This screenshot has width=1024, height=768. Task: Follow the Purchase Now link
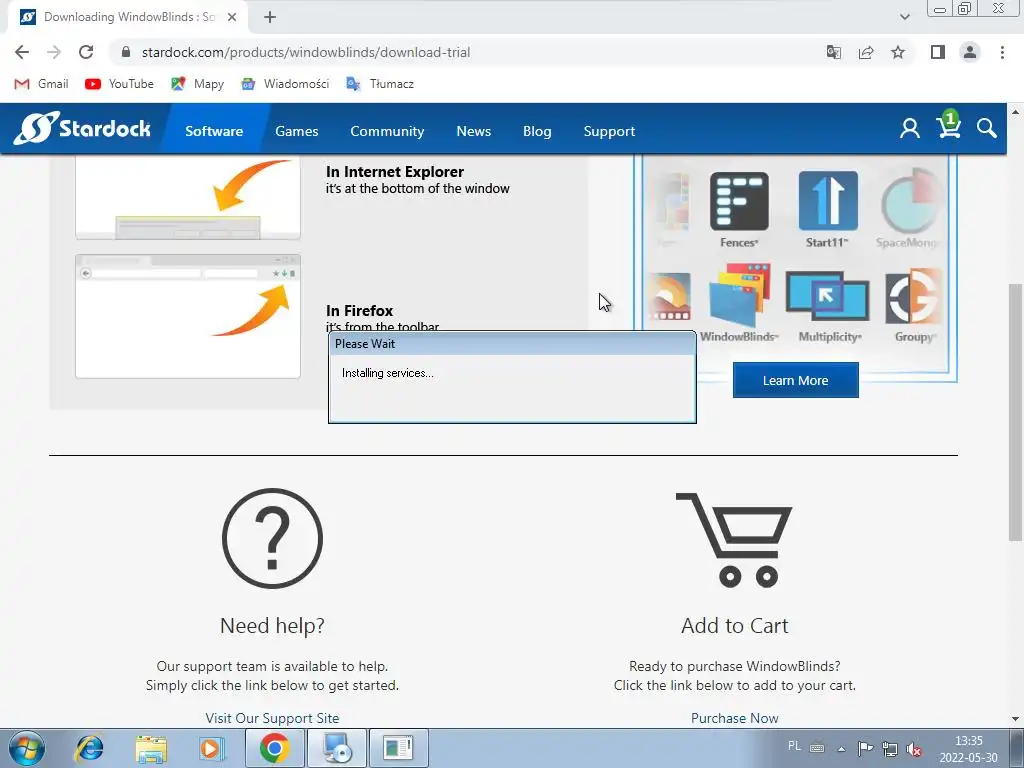[x=734, y=718]
